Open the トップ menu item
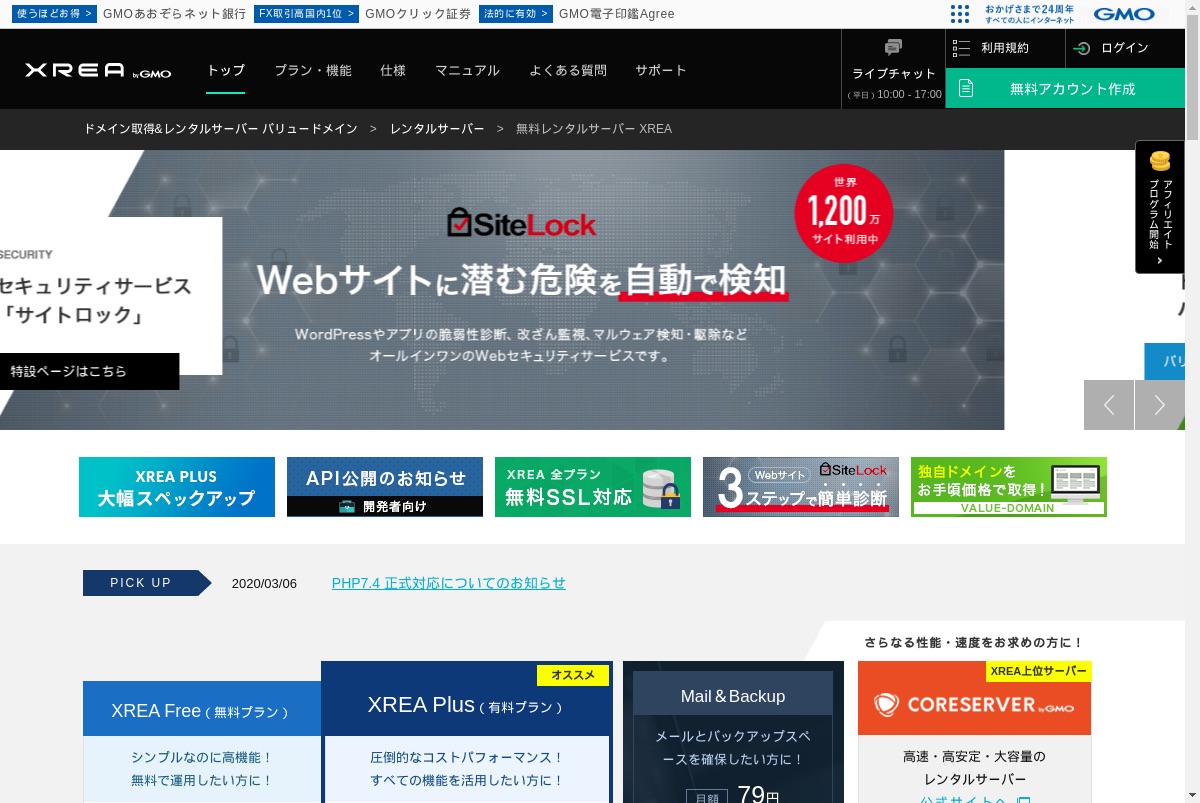The image size is (1200, 803). point(226,70)
